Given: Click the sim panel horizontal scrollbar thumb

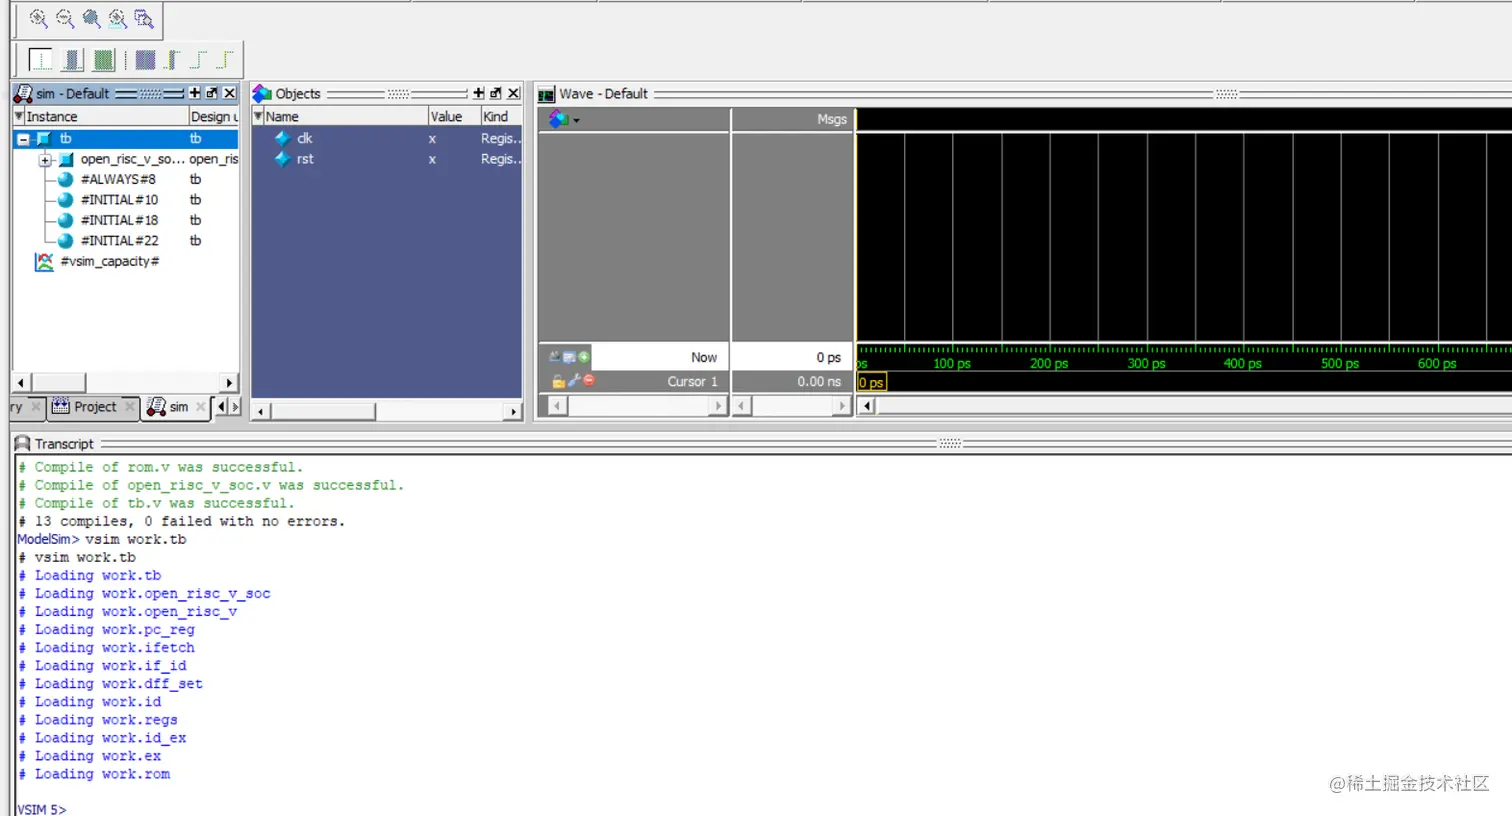Looking at the screenshot, I should point(58,383).
